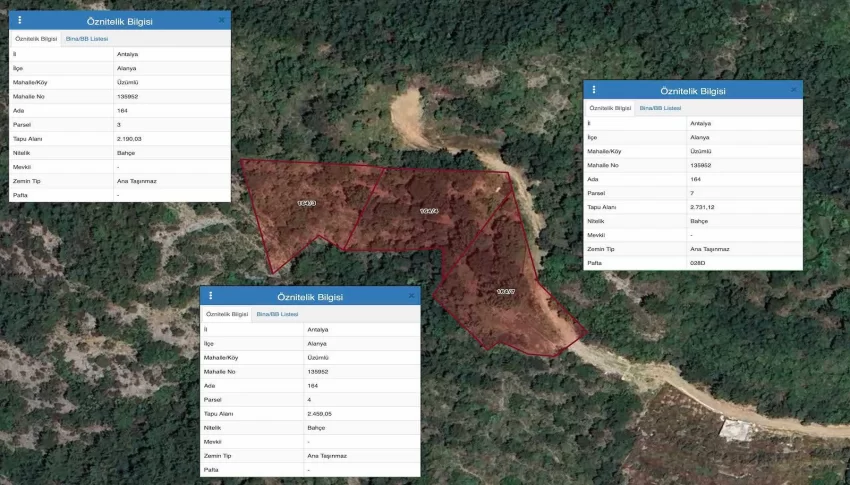
Task: Open the three-dot menu in the Parsel 4 panel
Action: pyautogui.click(x=210, y=296)
